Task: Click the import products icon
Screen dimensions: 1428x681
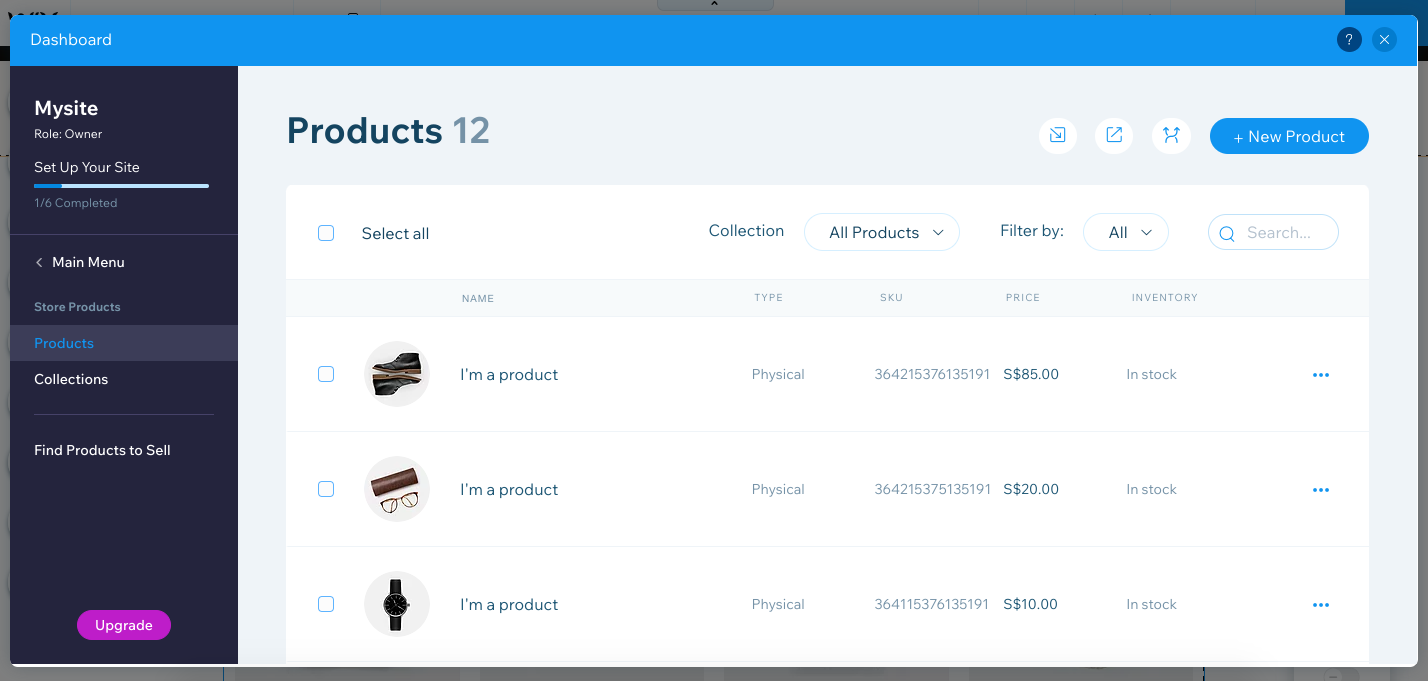Action: pos(1058,136)
